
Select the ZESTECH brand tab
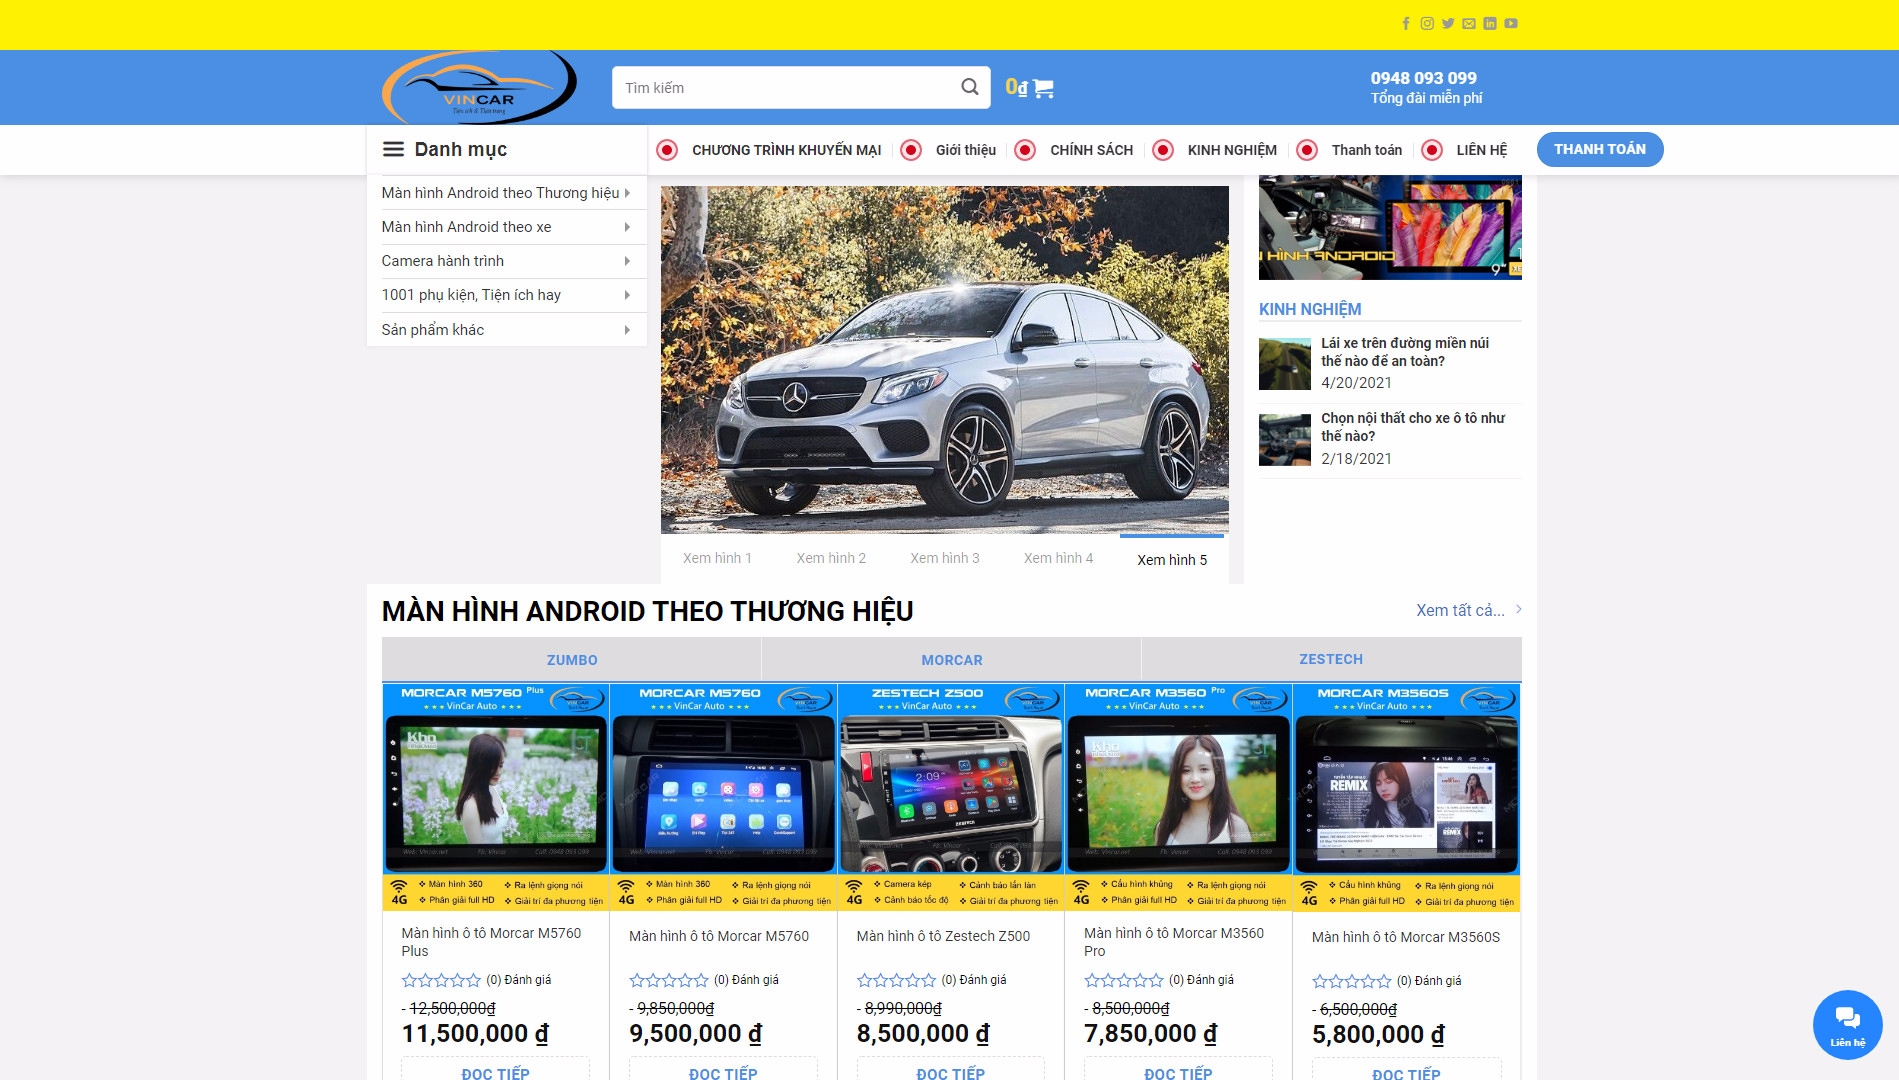[1331, 659]
